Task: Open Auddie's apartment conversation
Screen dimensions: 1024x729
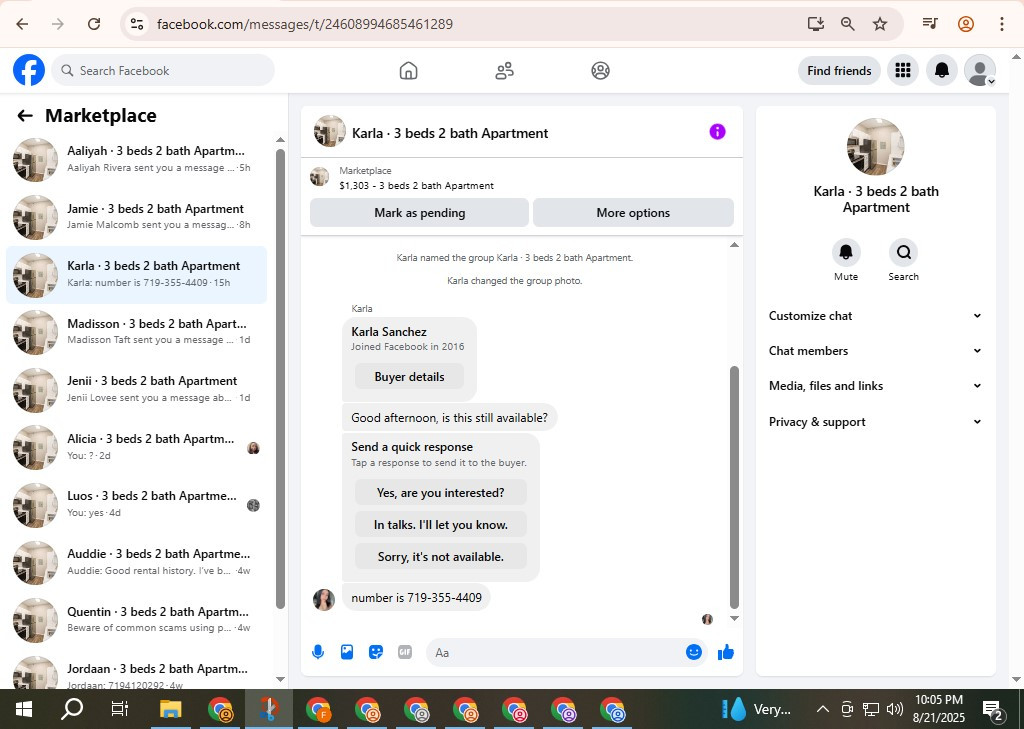Action: coord(136,562)
